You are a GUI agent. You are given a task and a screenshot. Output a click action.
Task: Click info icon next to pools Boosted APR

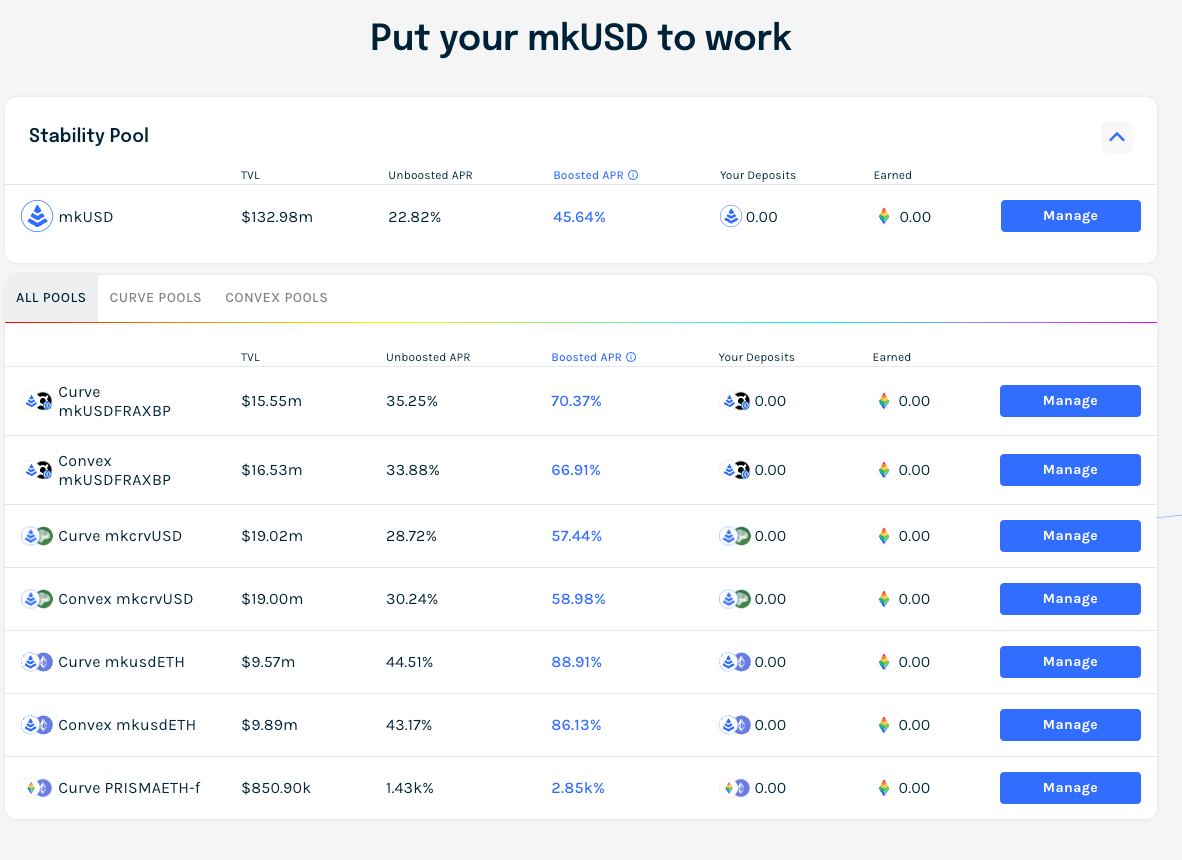pos(631,358)
